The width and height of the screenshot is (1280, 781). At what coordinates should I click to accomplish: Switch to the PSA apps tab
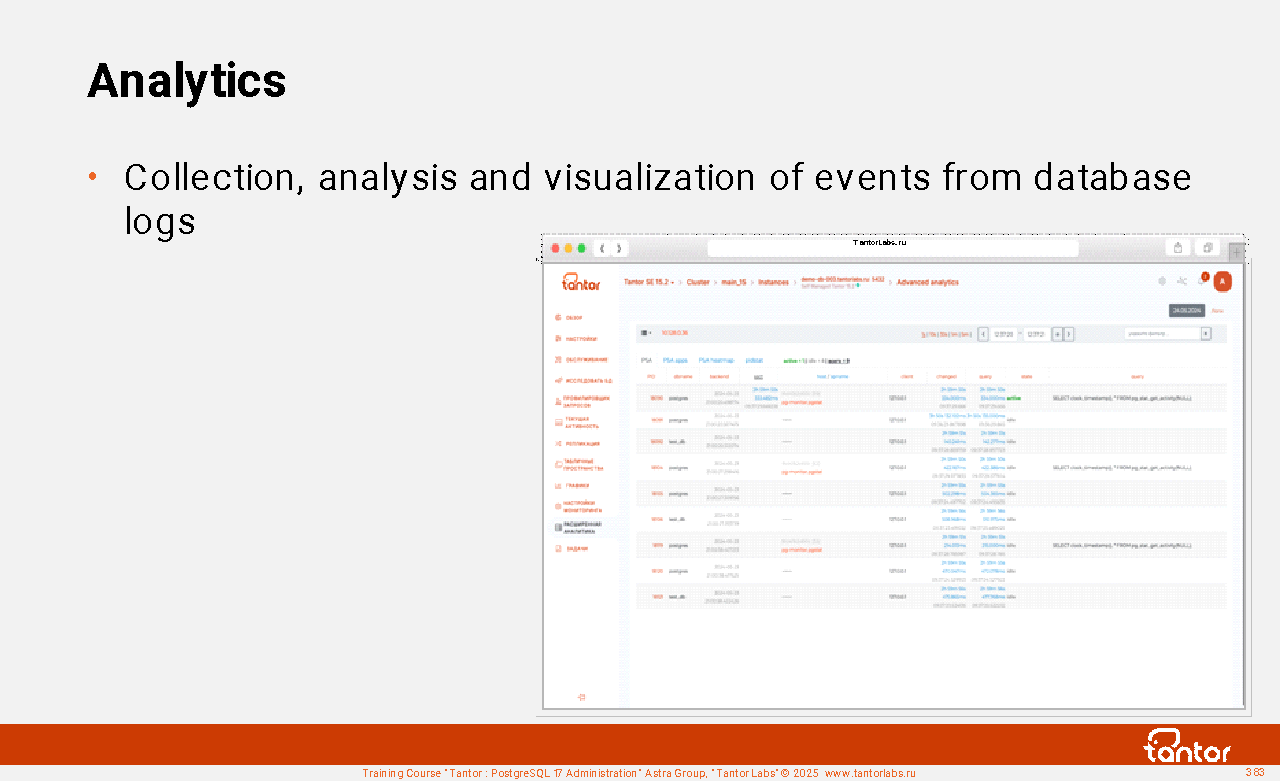675,360
